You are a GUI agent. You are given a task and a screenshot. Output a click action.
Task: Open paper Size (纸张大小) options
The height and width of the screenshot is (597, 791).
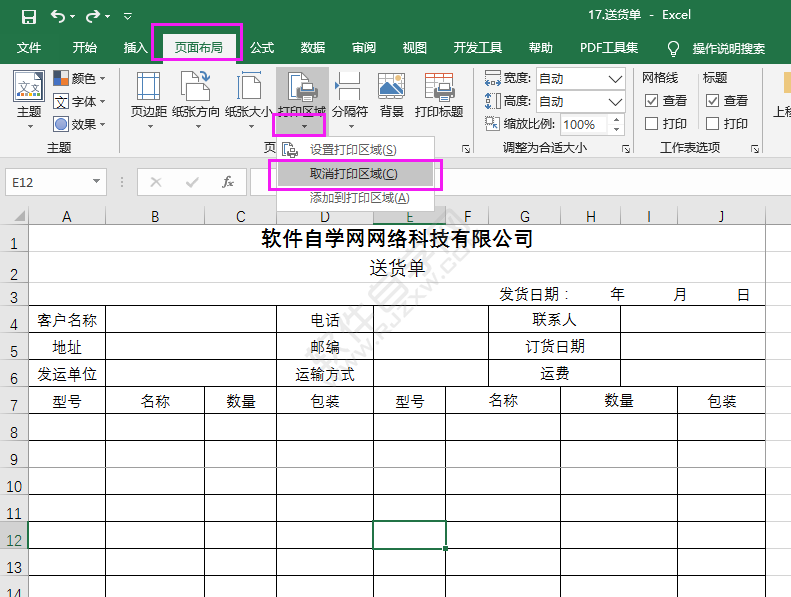coord(249,100)
